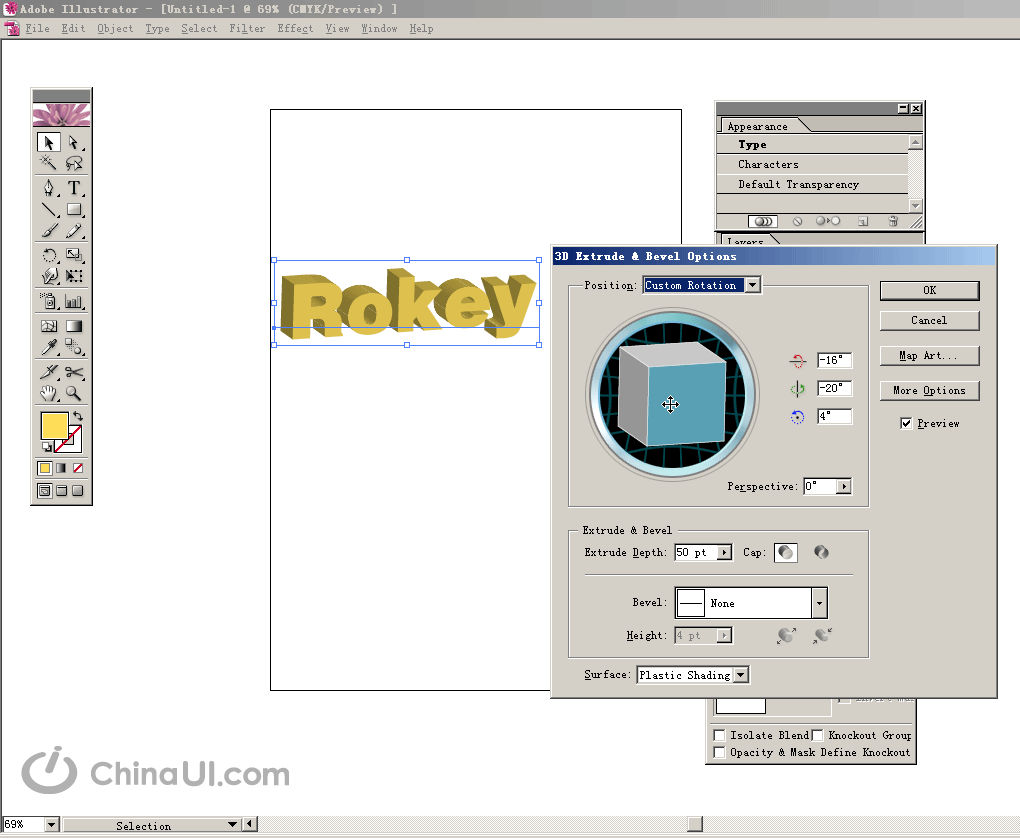Pick the Eyedropper tool
1020x838 pixels.
pyautogui.click(x=49, y=347)
